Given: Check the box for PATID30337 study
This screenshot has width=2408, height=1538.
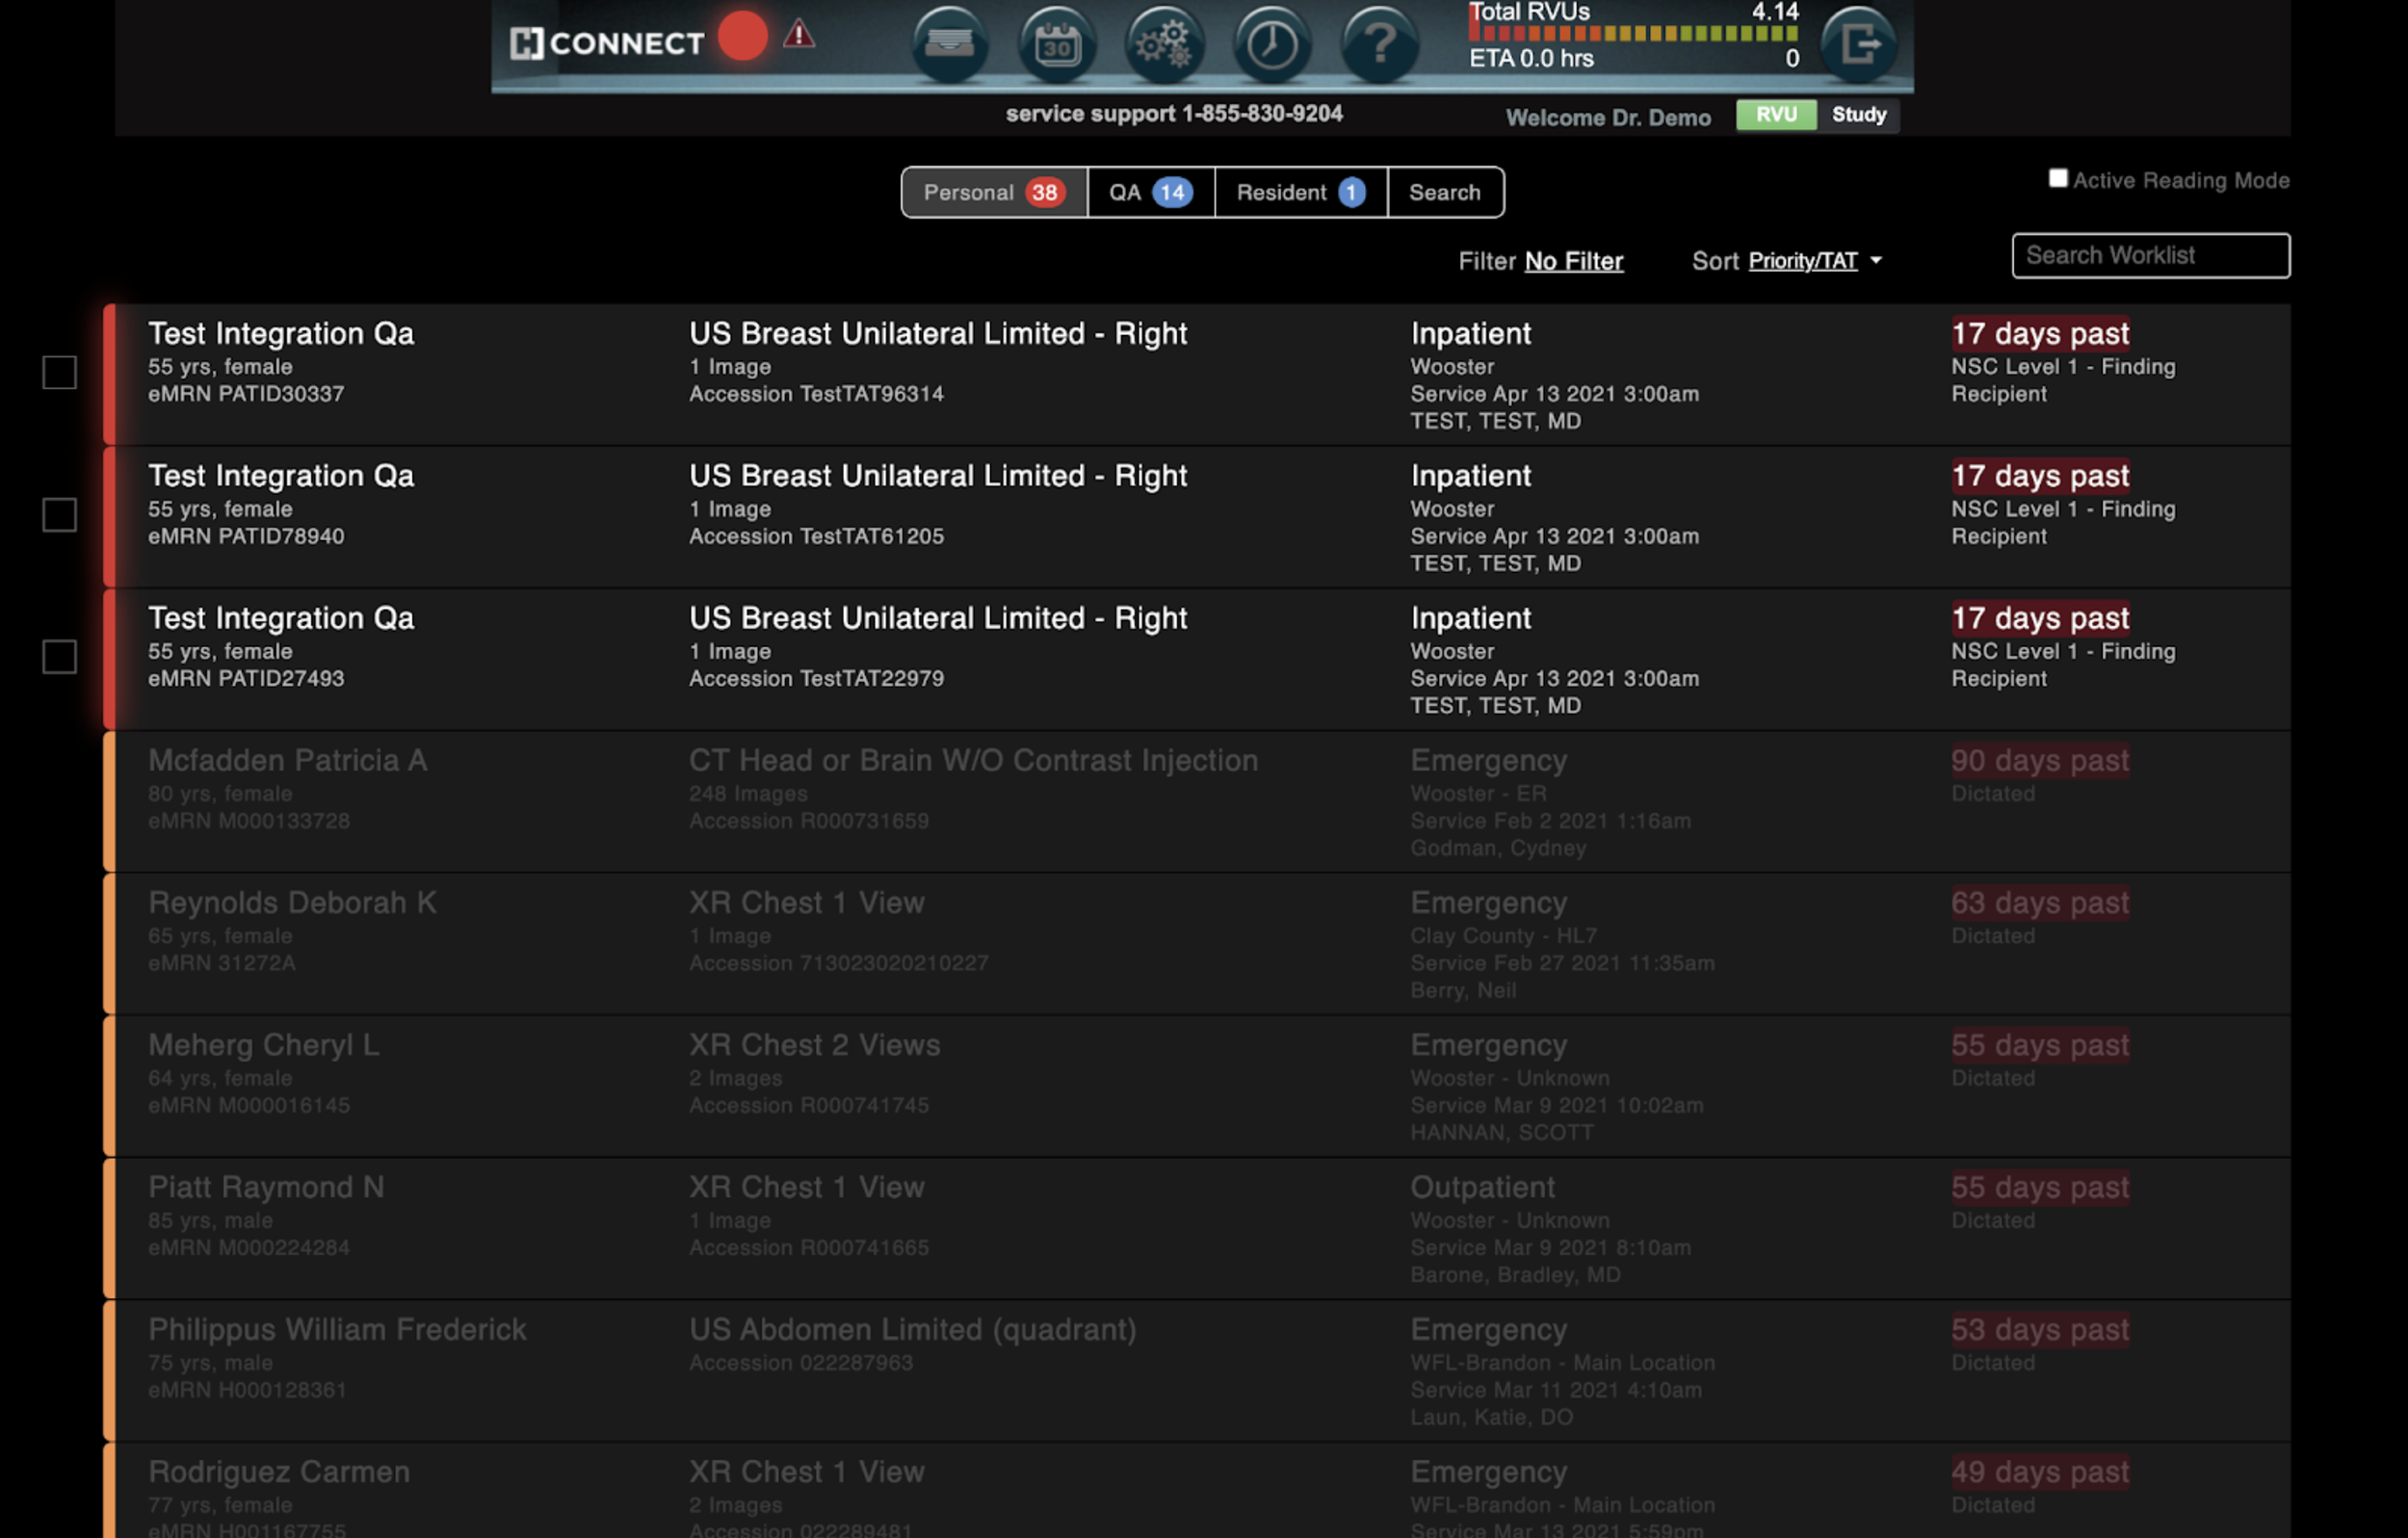Looking at the screenshot, I should point(60,372).
